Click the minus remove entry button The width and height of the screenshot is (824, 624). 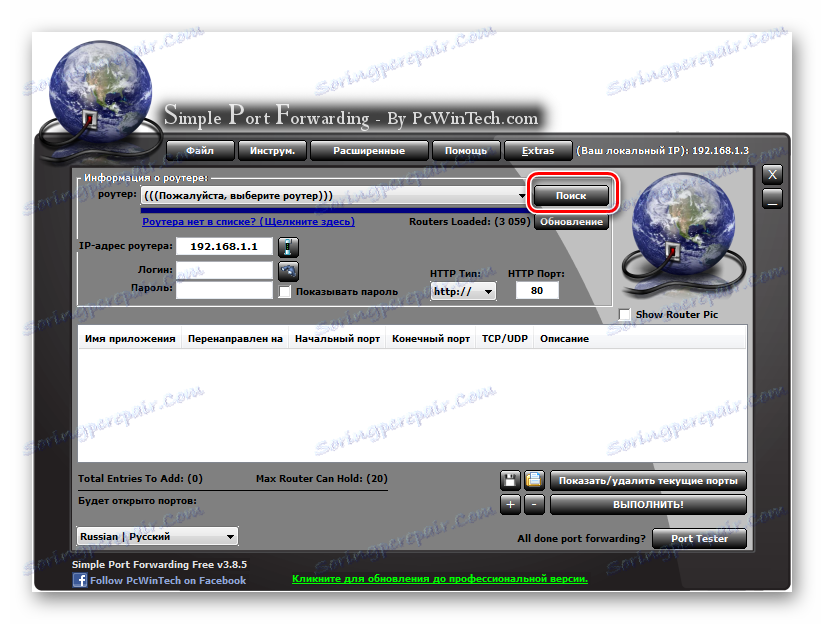click(x=534, y=505)
